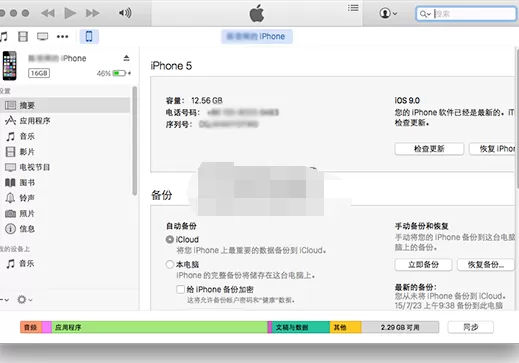This screenshot has height=363, width=519.
Task: Open 铃声 ringtones section in sidebar
Action: point(65,198)
